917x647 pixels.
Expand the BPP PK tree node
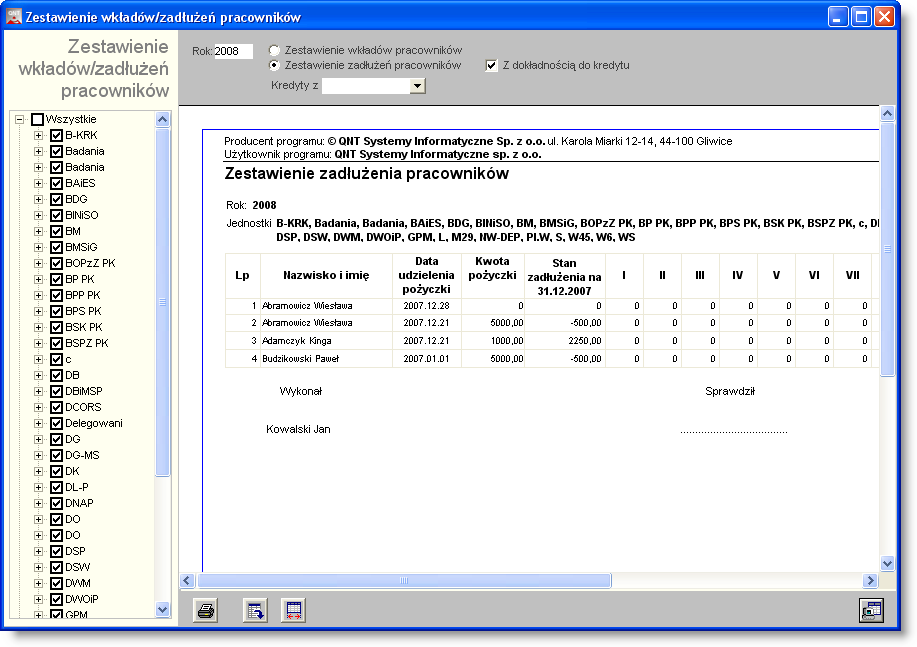38,295
